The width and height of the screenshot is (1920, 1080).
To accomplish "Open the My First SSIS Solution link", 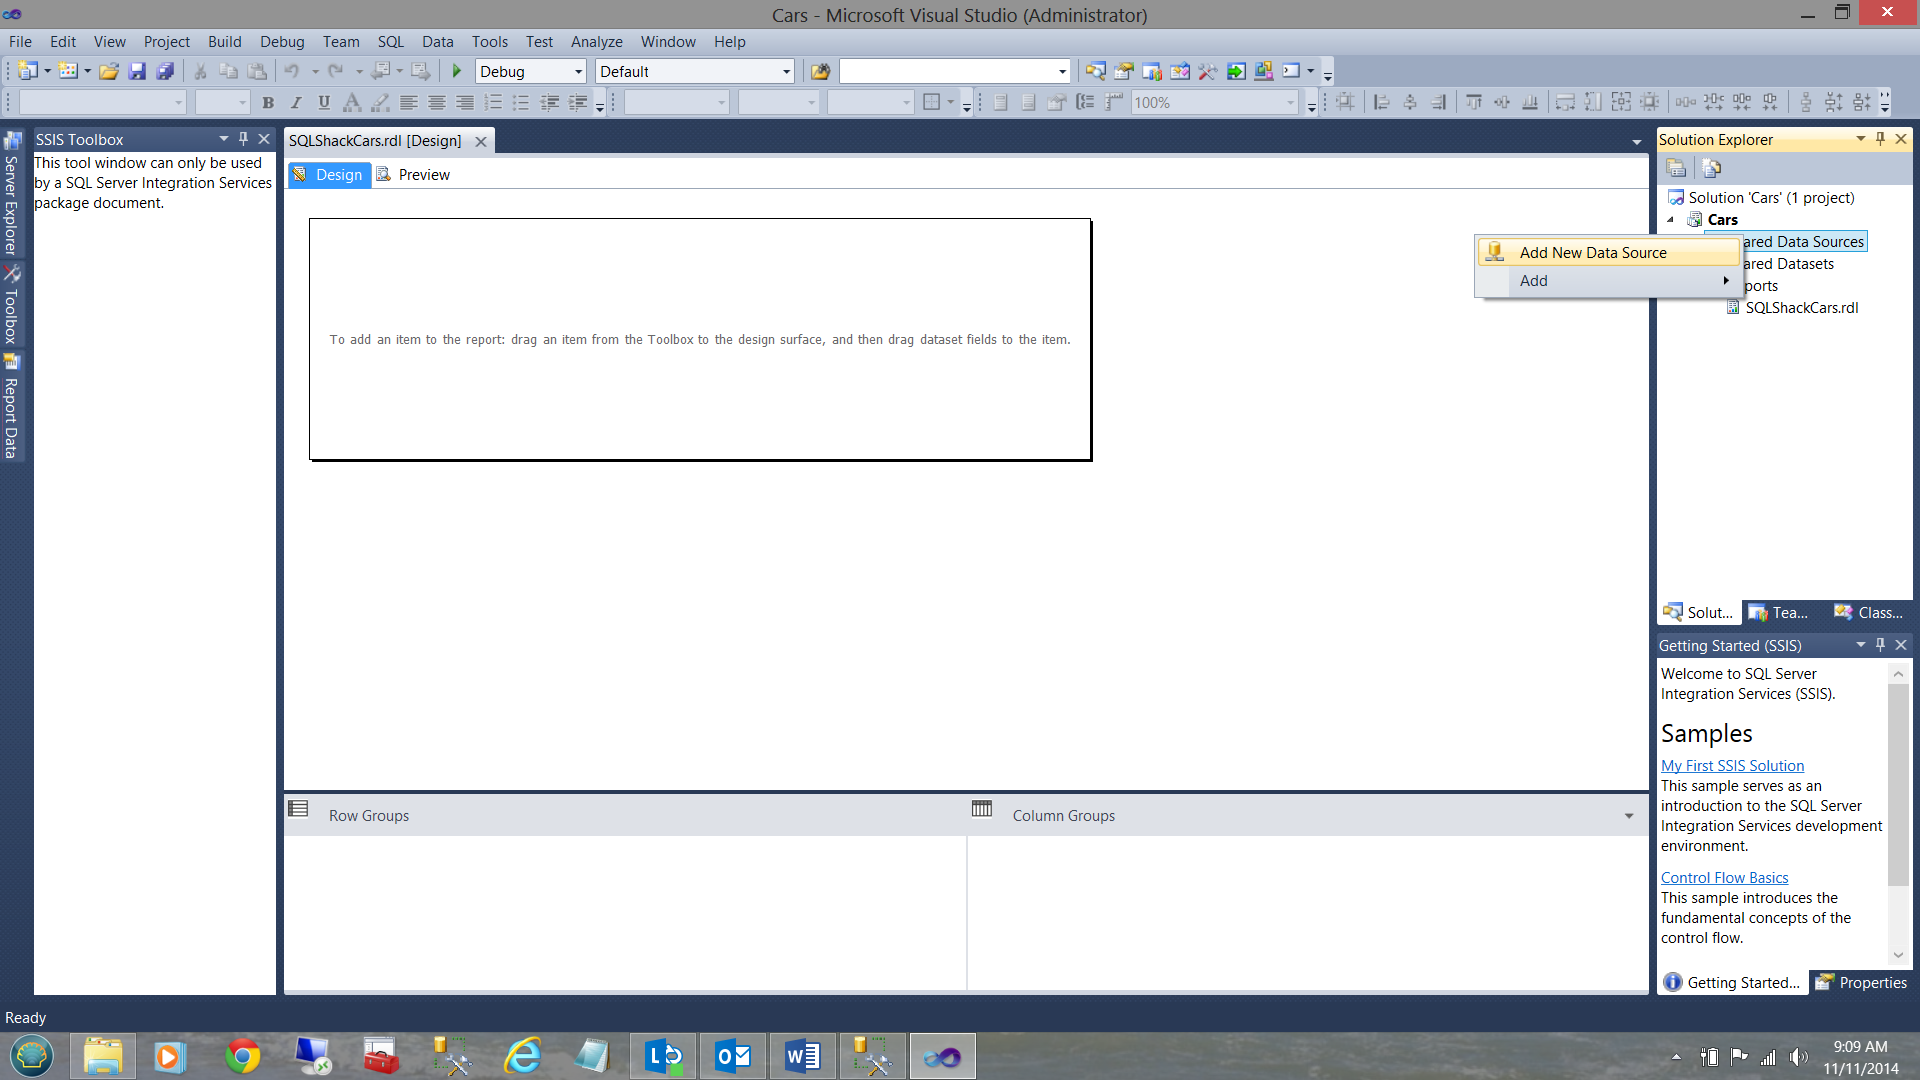I will 1732,766.
